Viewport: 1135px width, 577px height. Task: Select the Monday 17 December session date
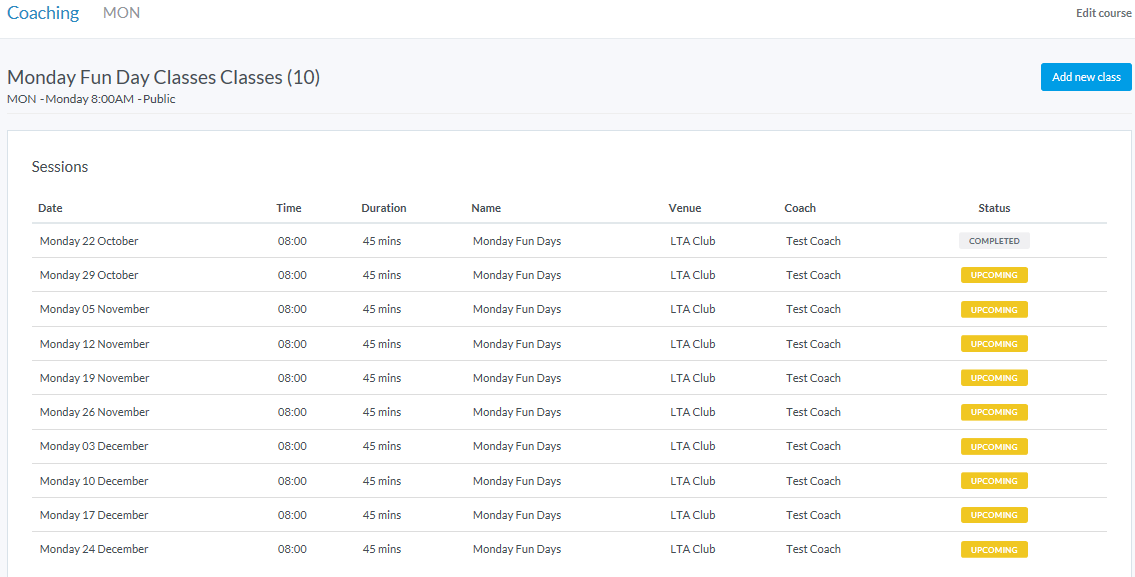[94, 515]
